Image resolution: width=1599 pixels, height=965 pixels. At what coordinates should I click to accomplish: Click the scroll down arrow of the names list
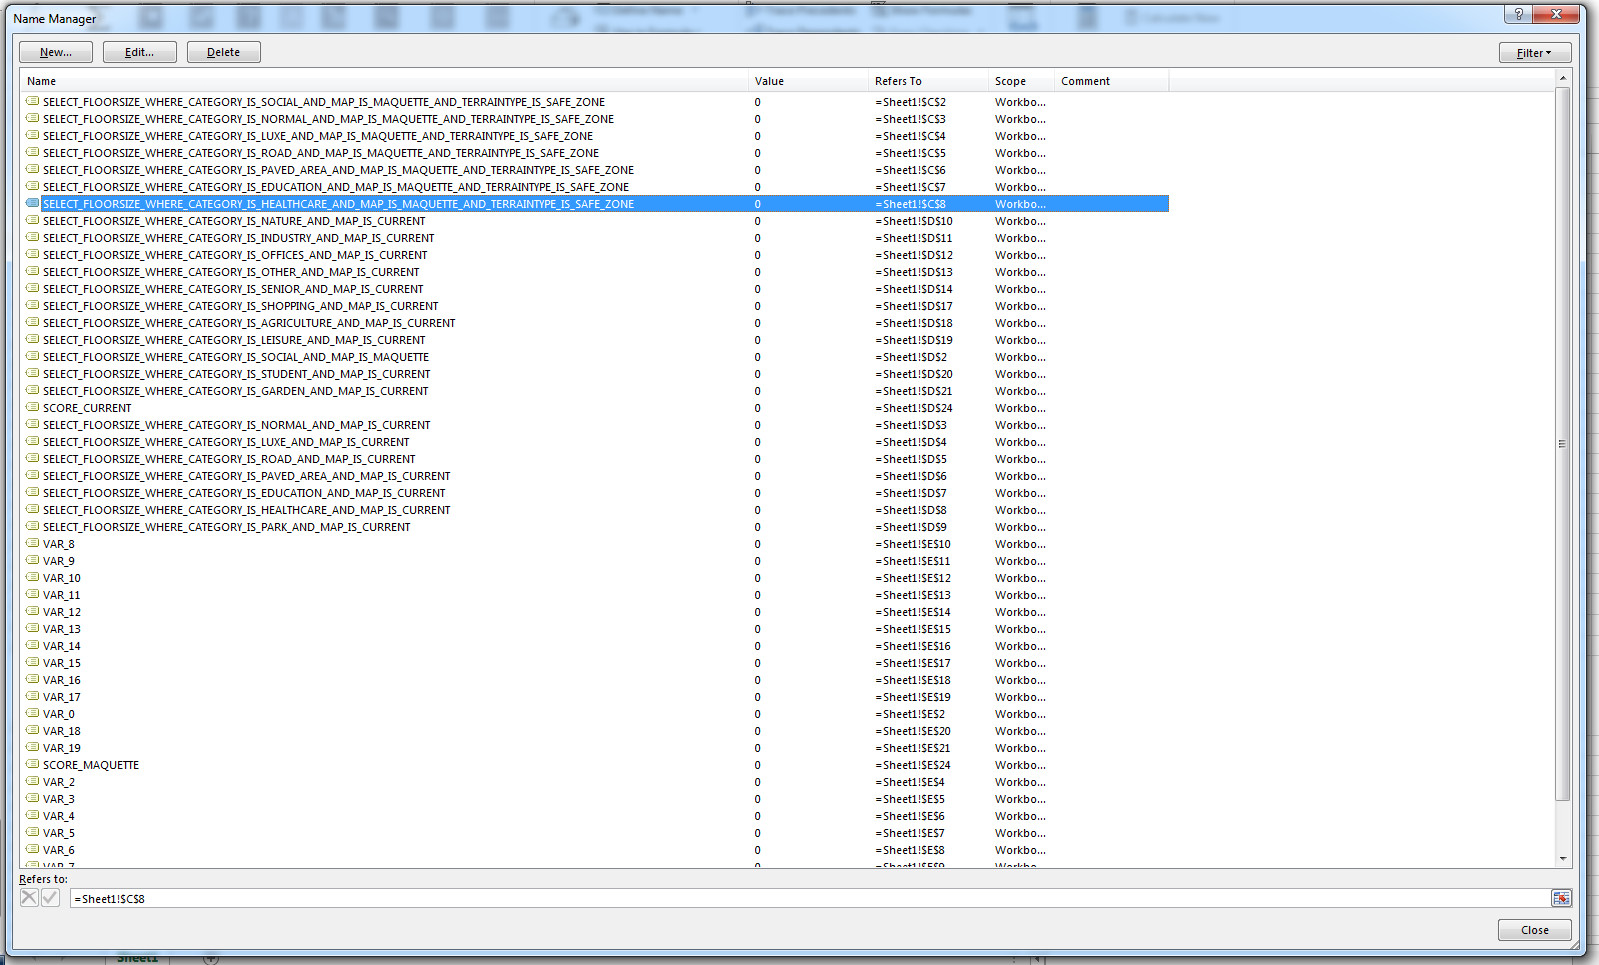tap(1562, 858)
